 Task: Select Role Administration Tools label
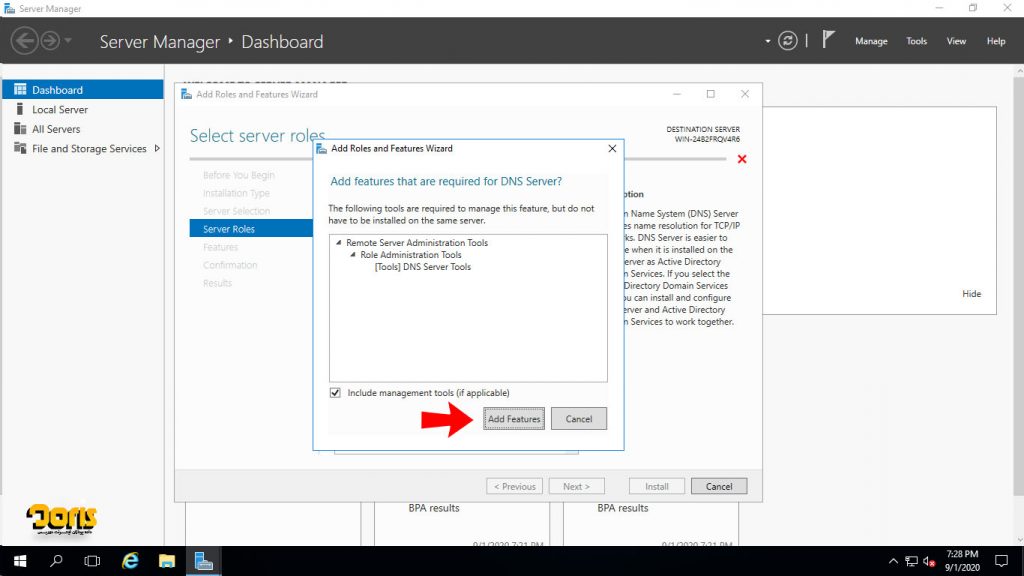coord(411,255)
